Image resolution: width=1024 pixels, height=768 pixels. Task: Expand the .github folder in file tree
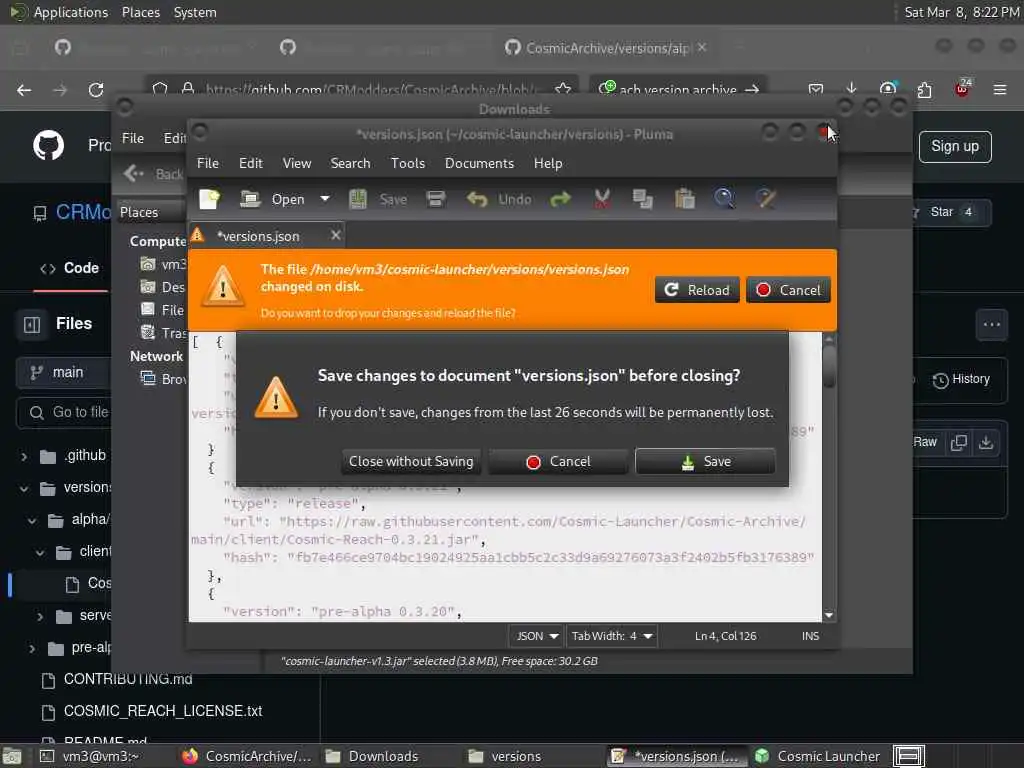tap(24, 456)
